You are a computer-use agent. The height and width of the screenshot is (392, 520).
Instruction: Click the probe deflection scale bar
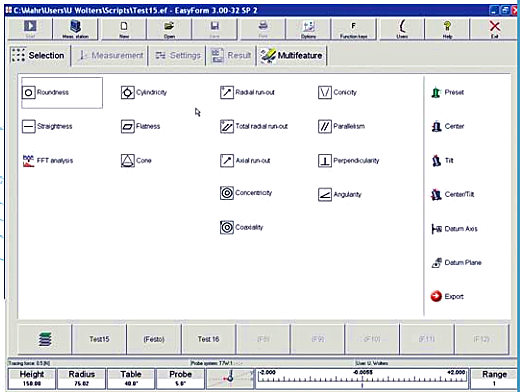point(362,379)
